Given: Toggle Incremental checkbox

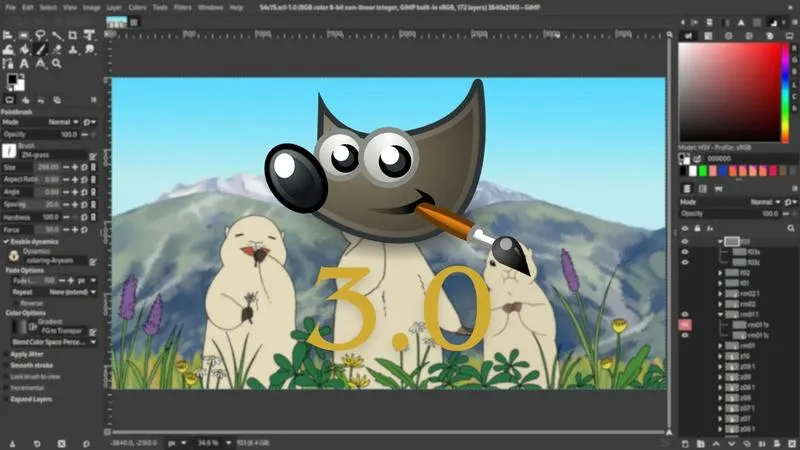Looking at the screenshot, I should 6,388.
